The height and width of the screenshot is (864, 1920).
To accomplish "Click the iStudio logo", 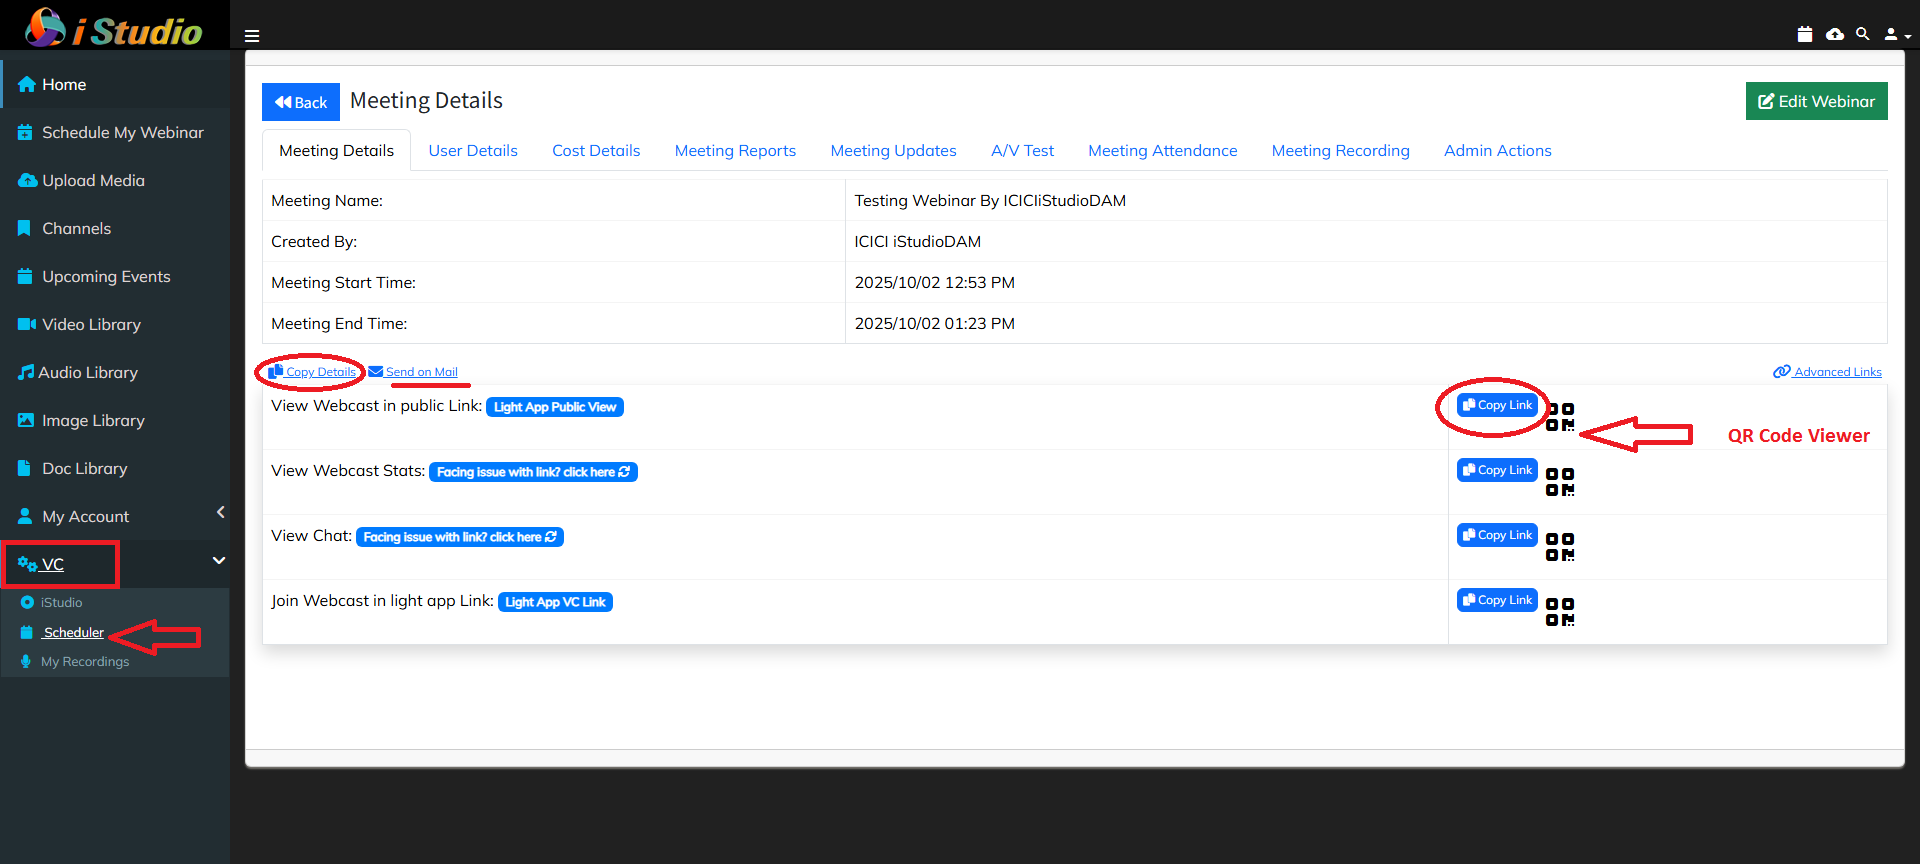I will point(114,28).
